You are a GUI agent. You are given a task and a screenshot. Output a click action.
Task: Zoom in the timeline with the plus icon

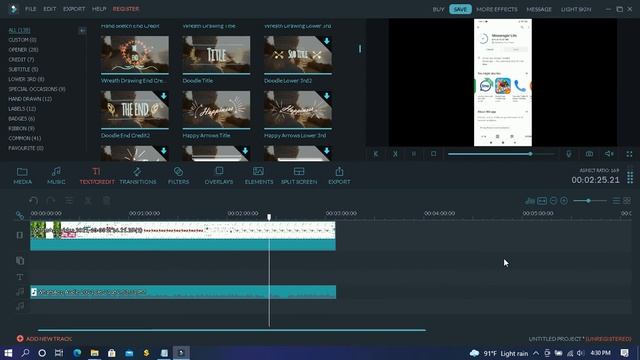tap(564, 201)
